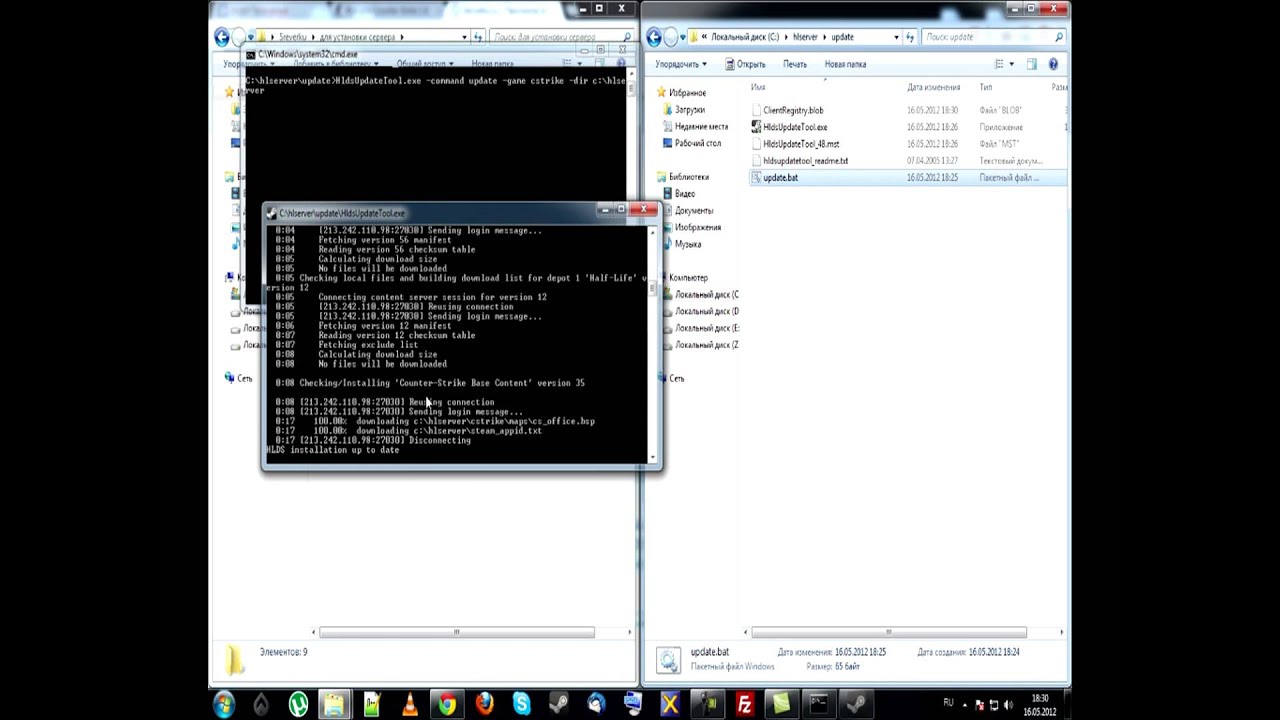This screenshot has width=1280, height=720.
Task: Launch Notepad++ from the taskbar
Action: pos(372,704)
